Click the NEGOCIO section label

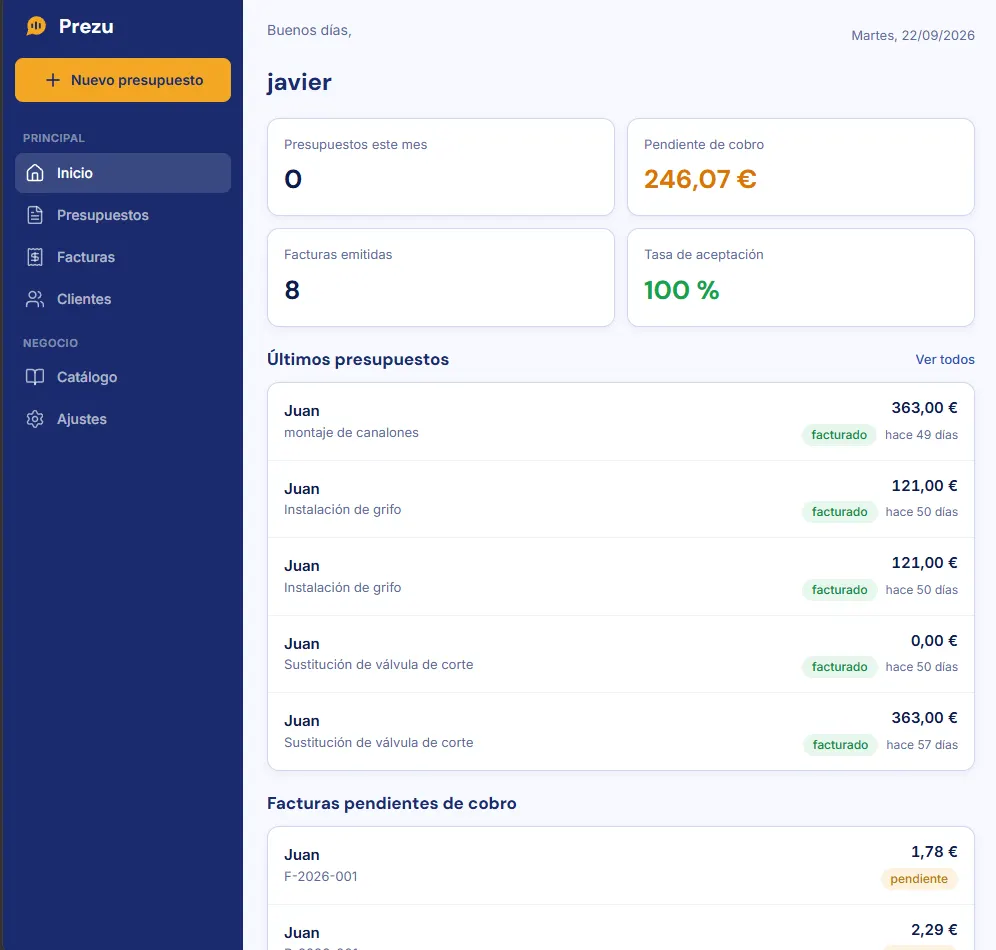(51, 343)
